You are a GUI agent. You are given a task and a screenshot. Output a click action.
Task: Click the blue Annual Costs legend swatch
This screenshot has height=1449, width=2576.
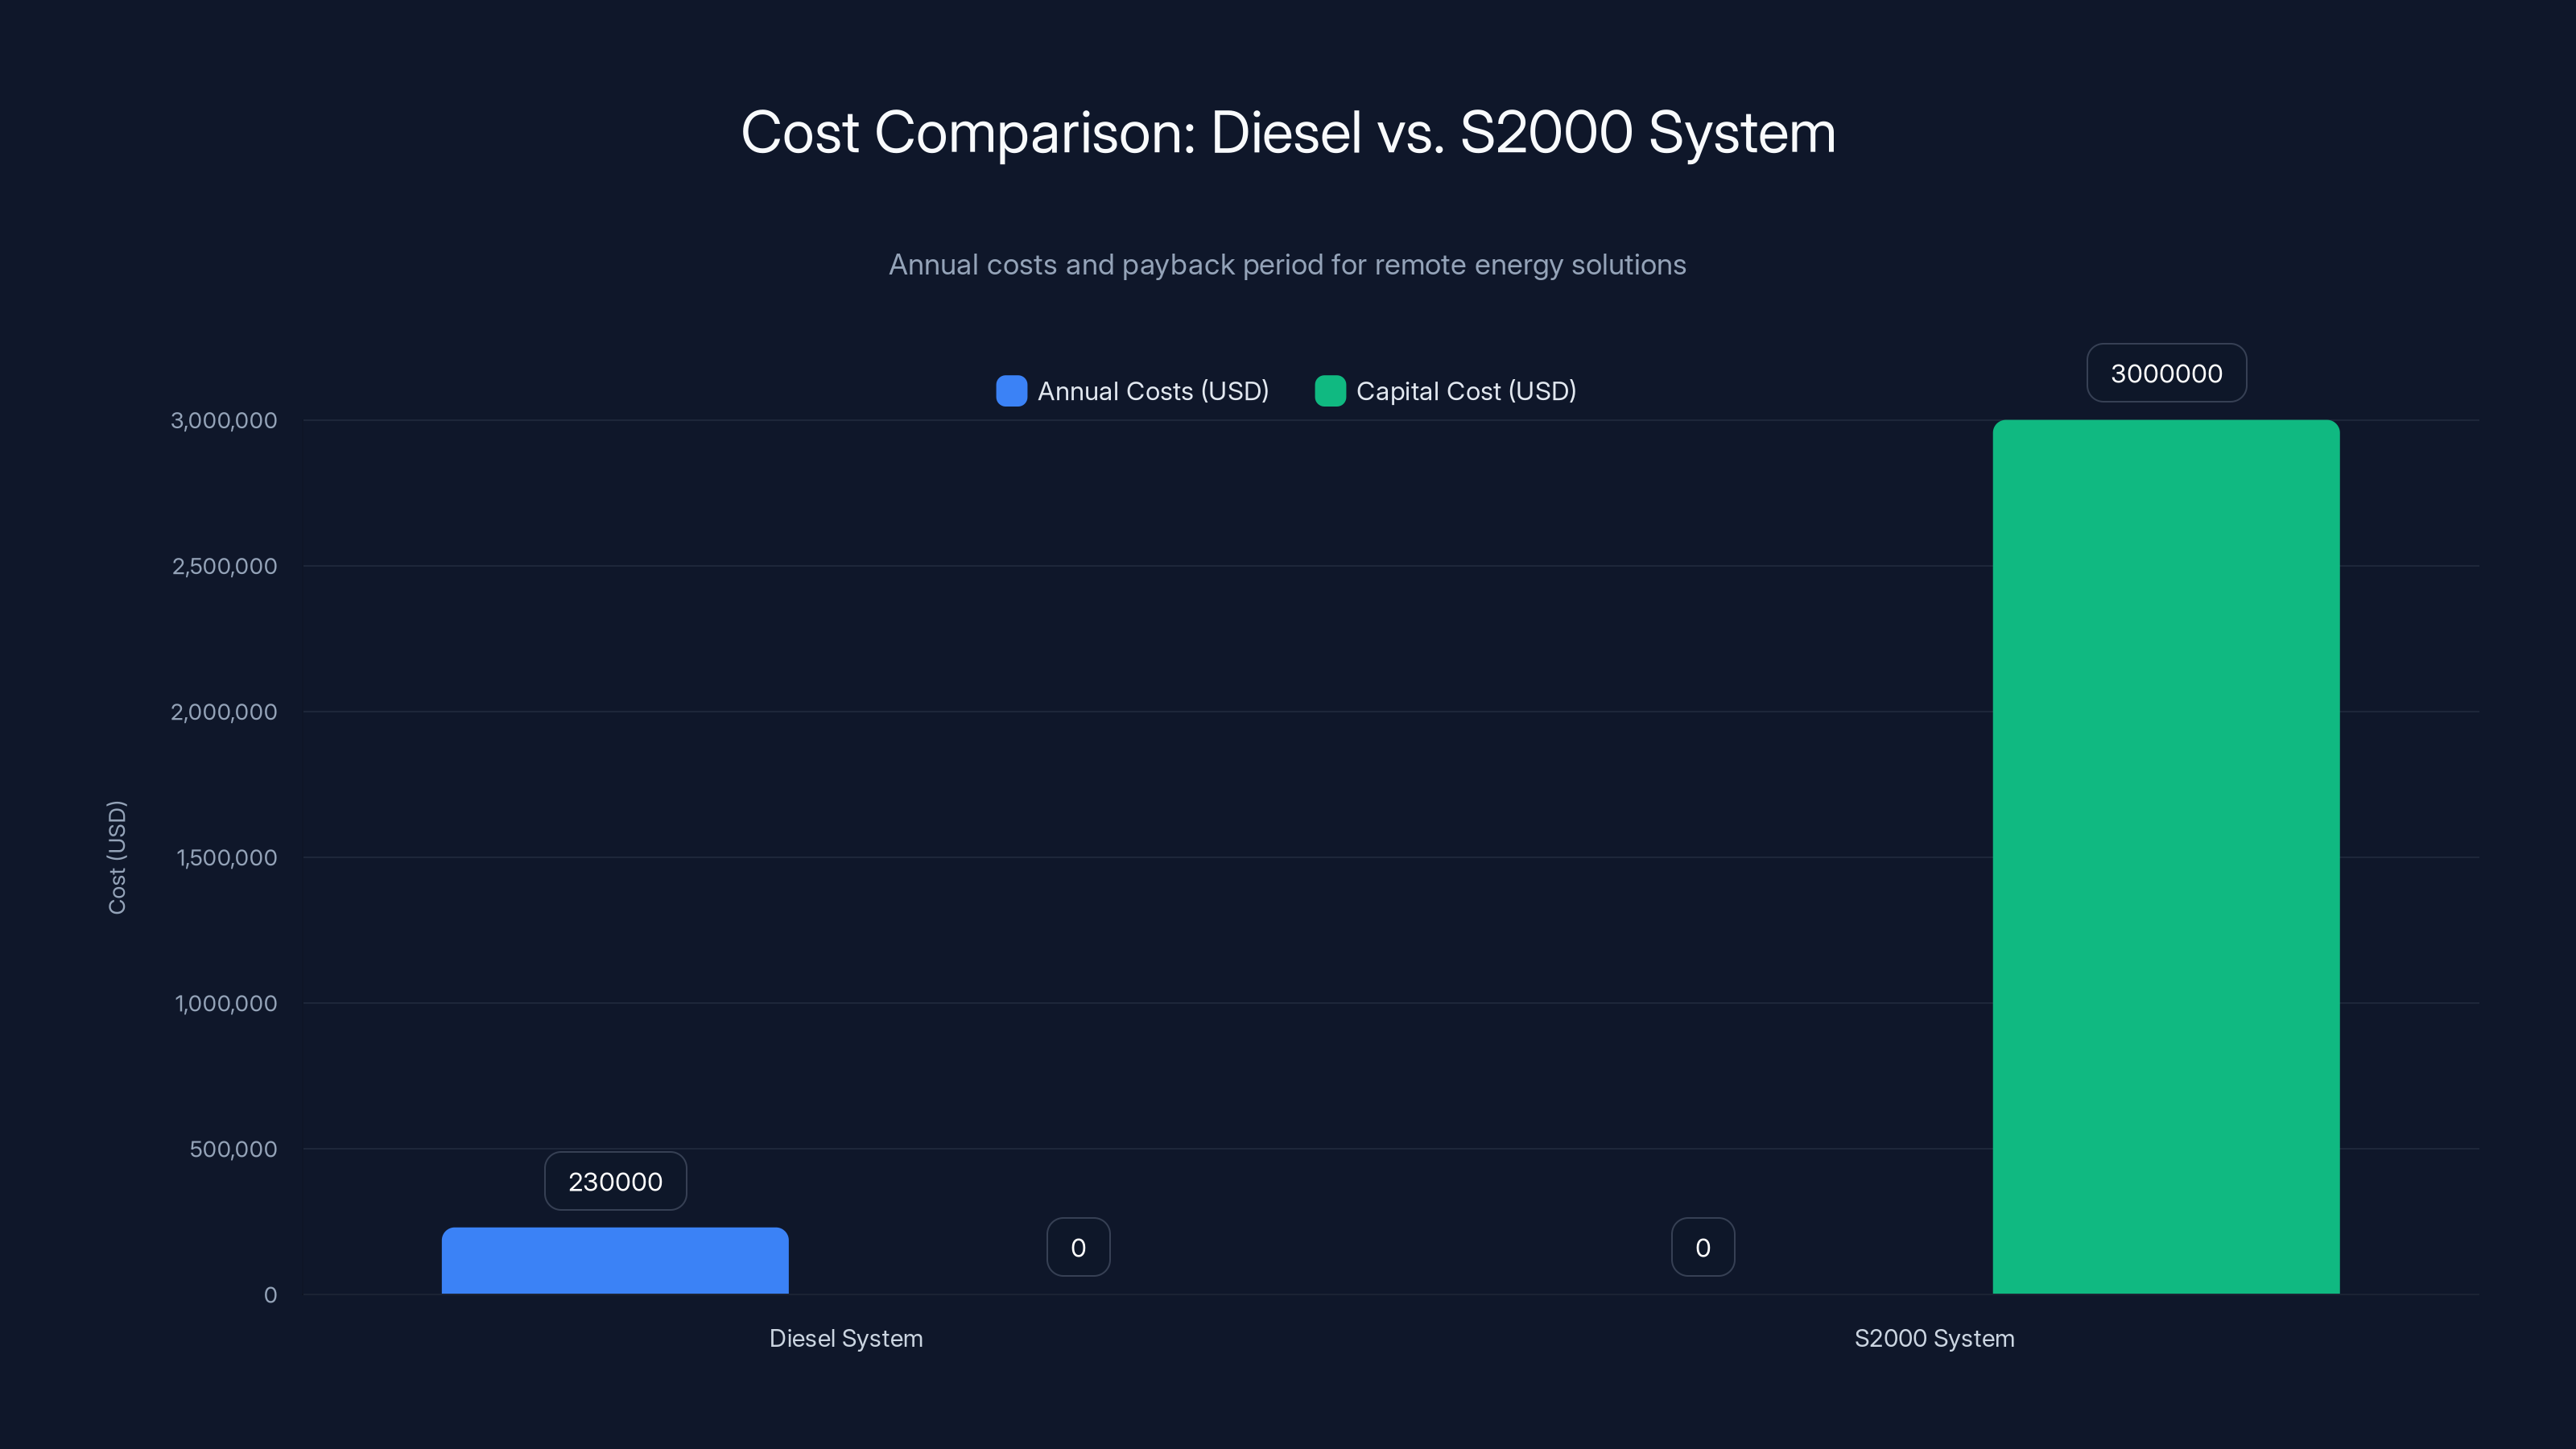point(1011,391)
